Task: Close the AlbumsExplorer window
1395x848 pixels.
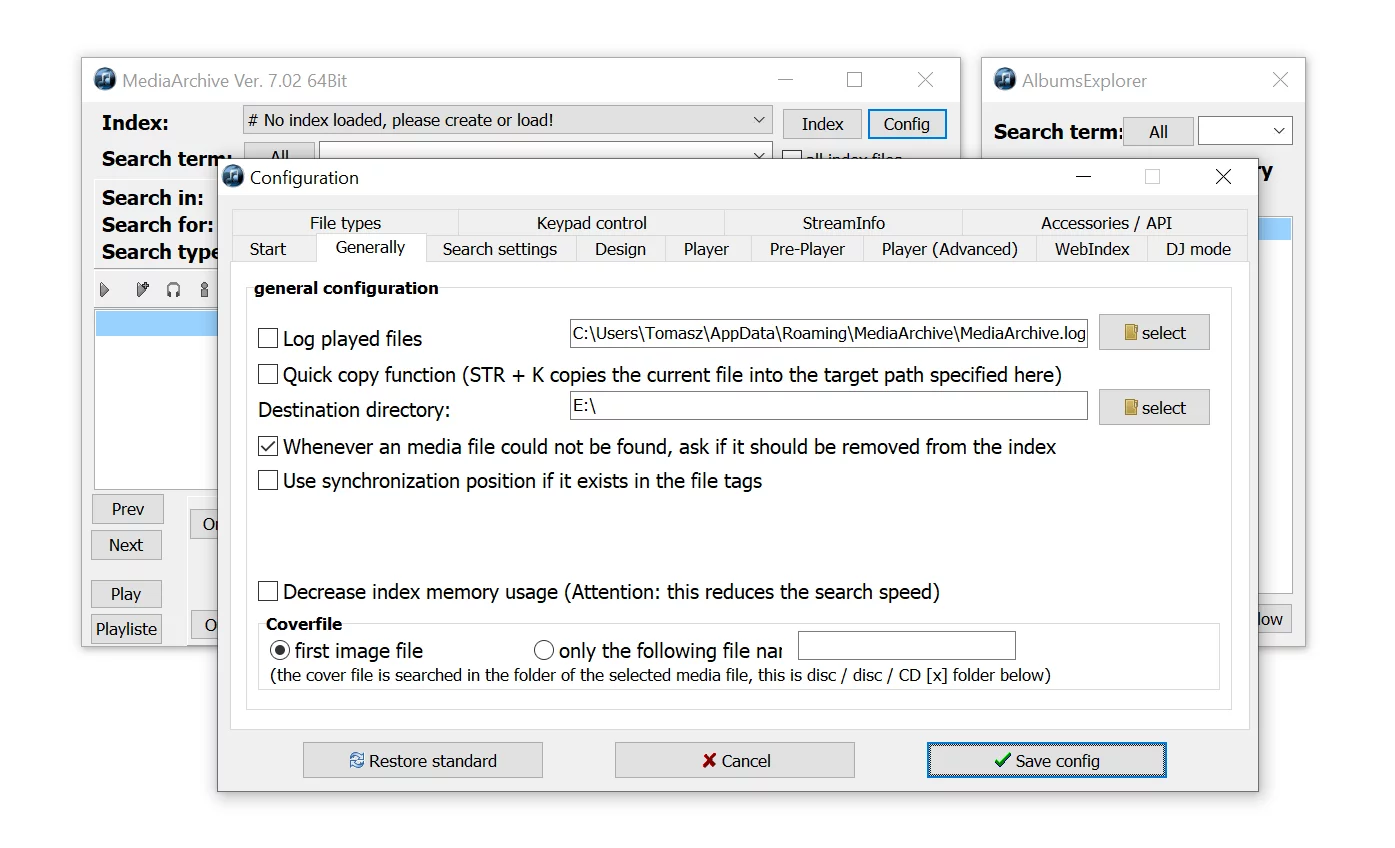Action: coord(1280,80)
